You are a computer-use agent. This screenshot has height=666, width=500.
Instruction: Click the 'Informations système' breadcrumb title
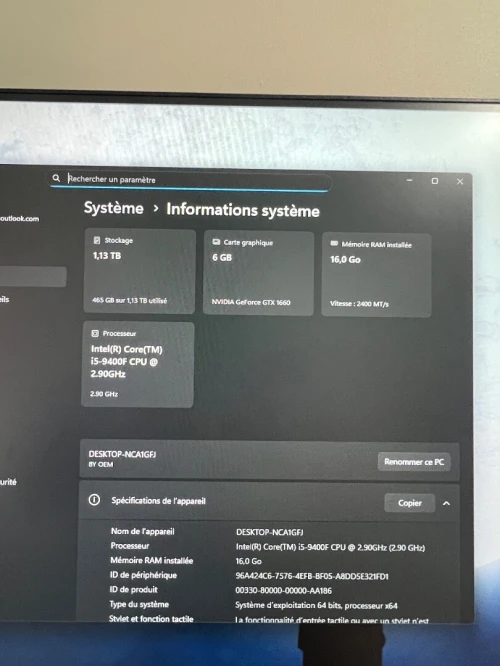pos(243,210)
